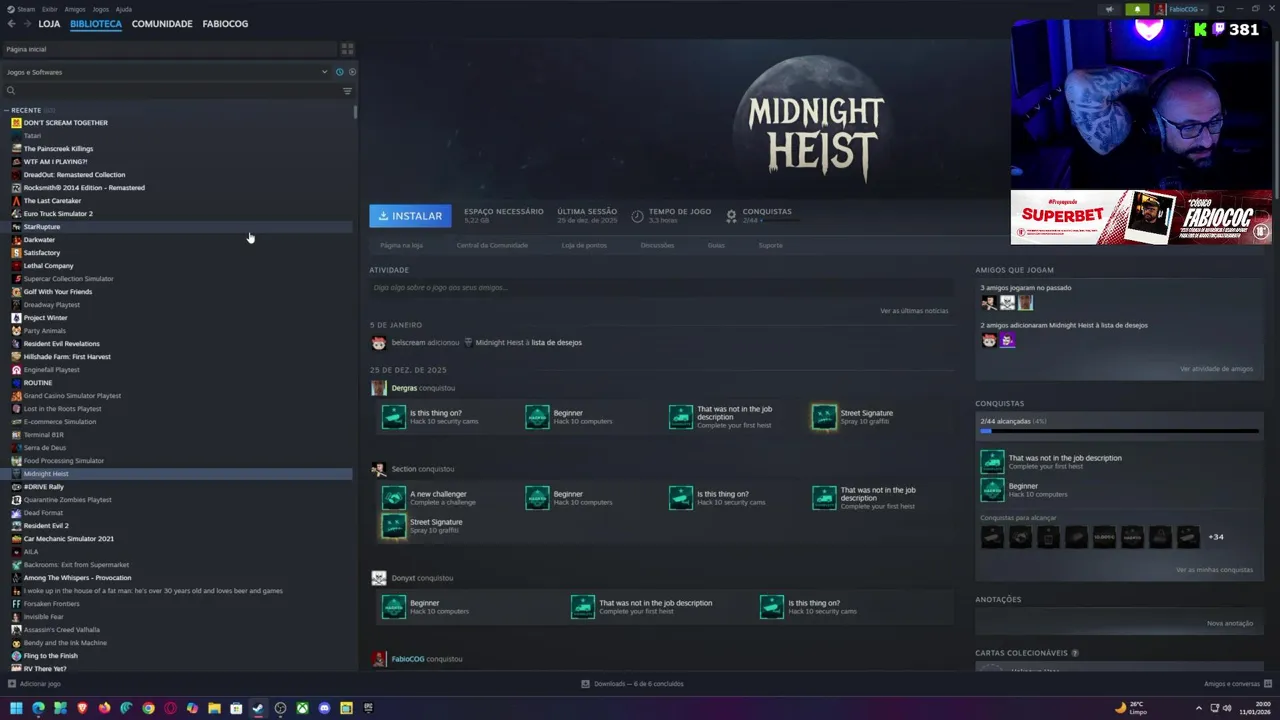The height and width of the screenshot is (720, 1280).
Task: Click the Tempo de jogo clock icon
Action: 638,215
